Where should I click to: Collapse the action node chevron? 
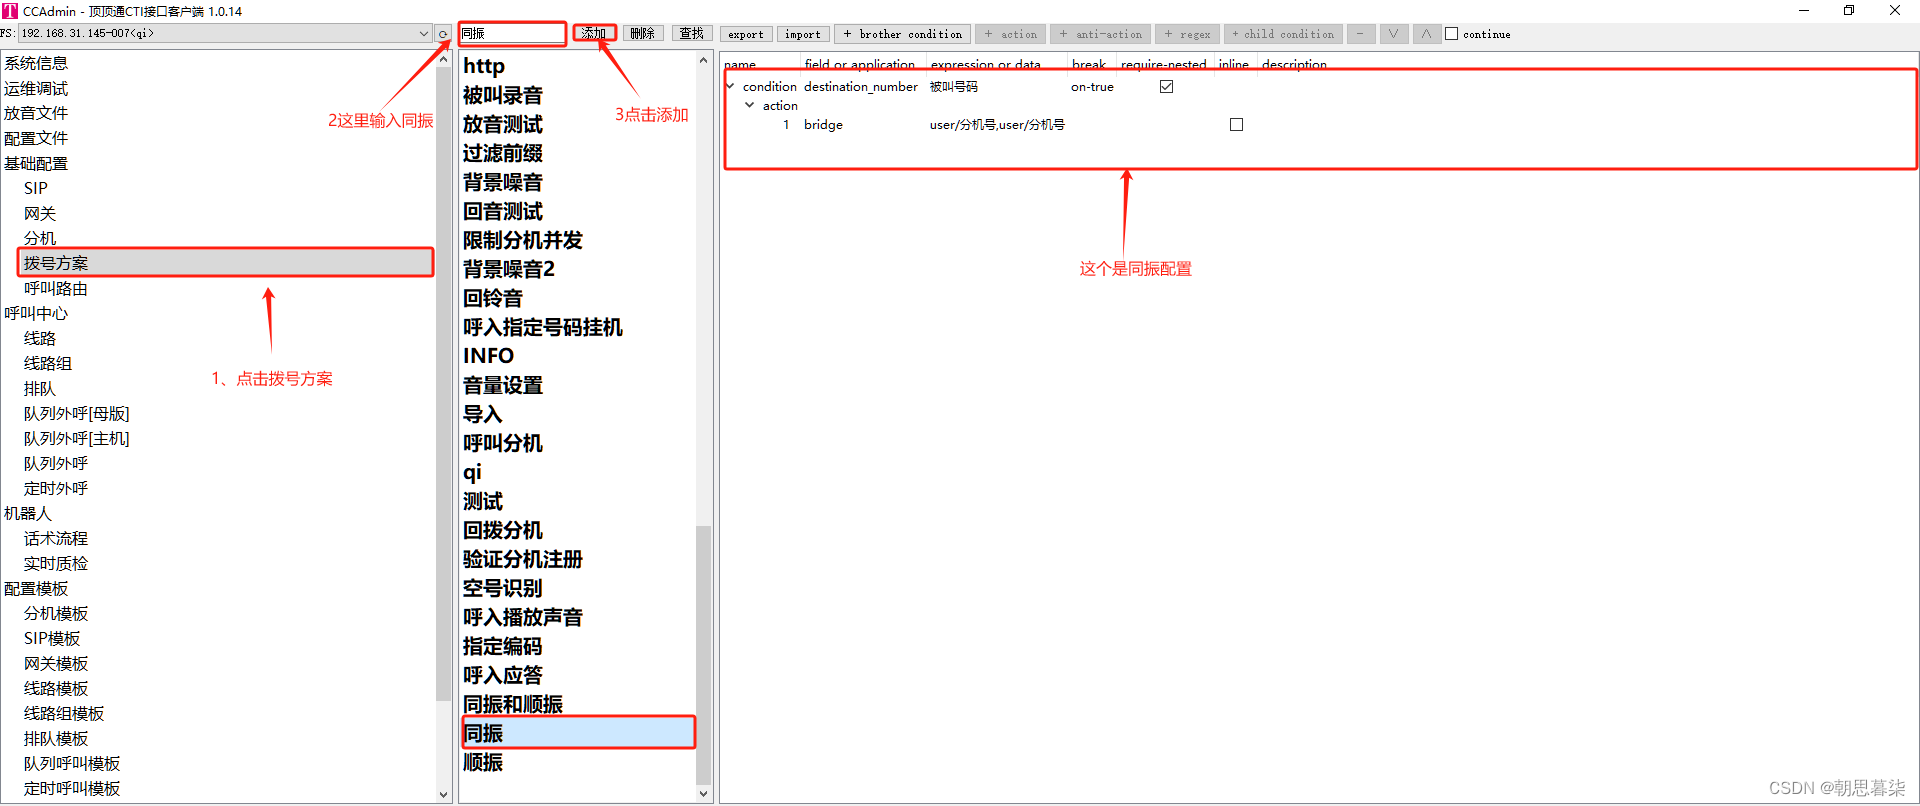pyautogui.click(x=749, y=105)
